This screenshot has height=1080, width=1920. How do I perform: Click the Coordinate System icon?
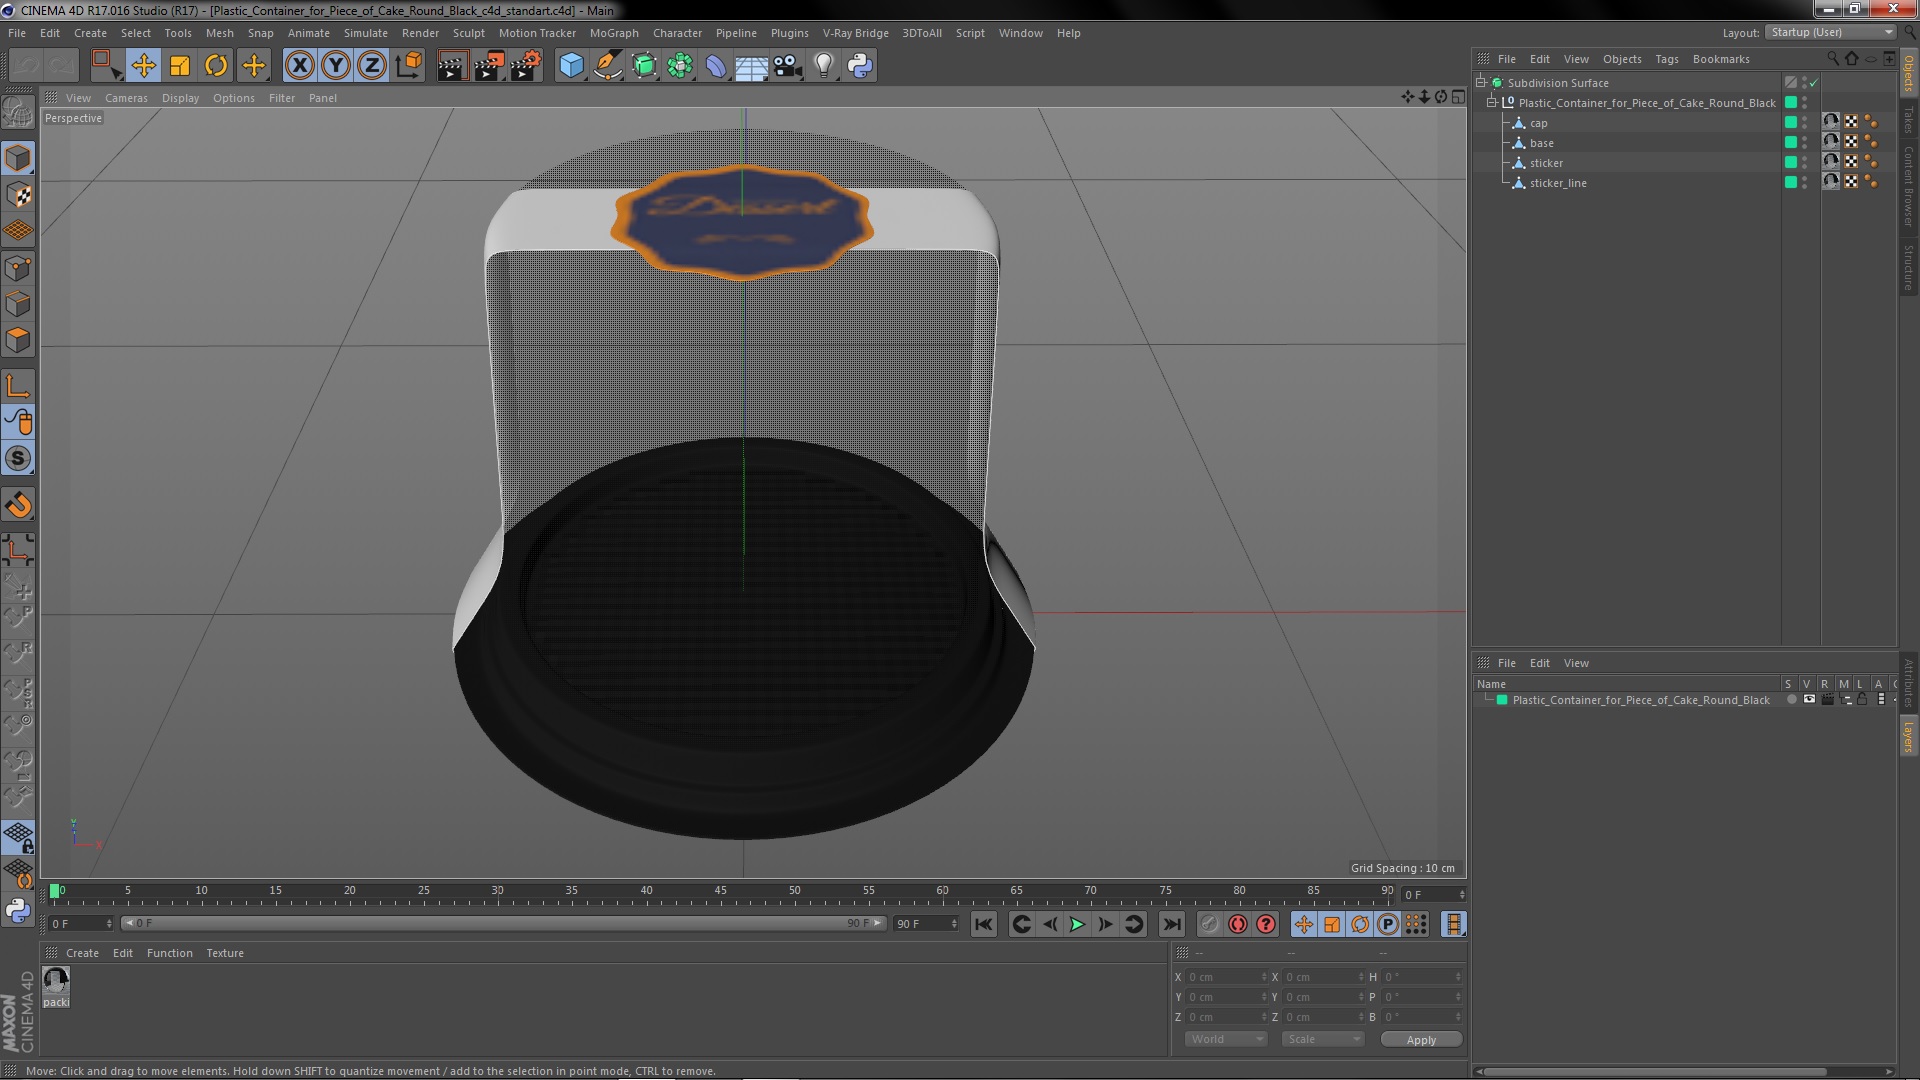click(x=409, y=66)
